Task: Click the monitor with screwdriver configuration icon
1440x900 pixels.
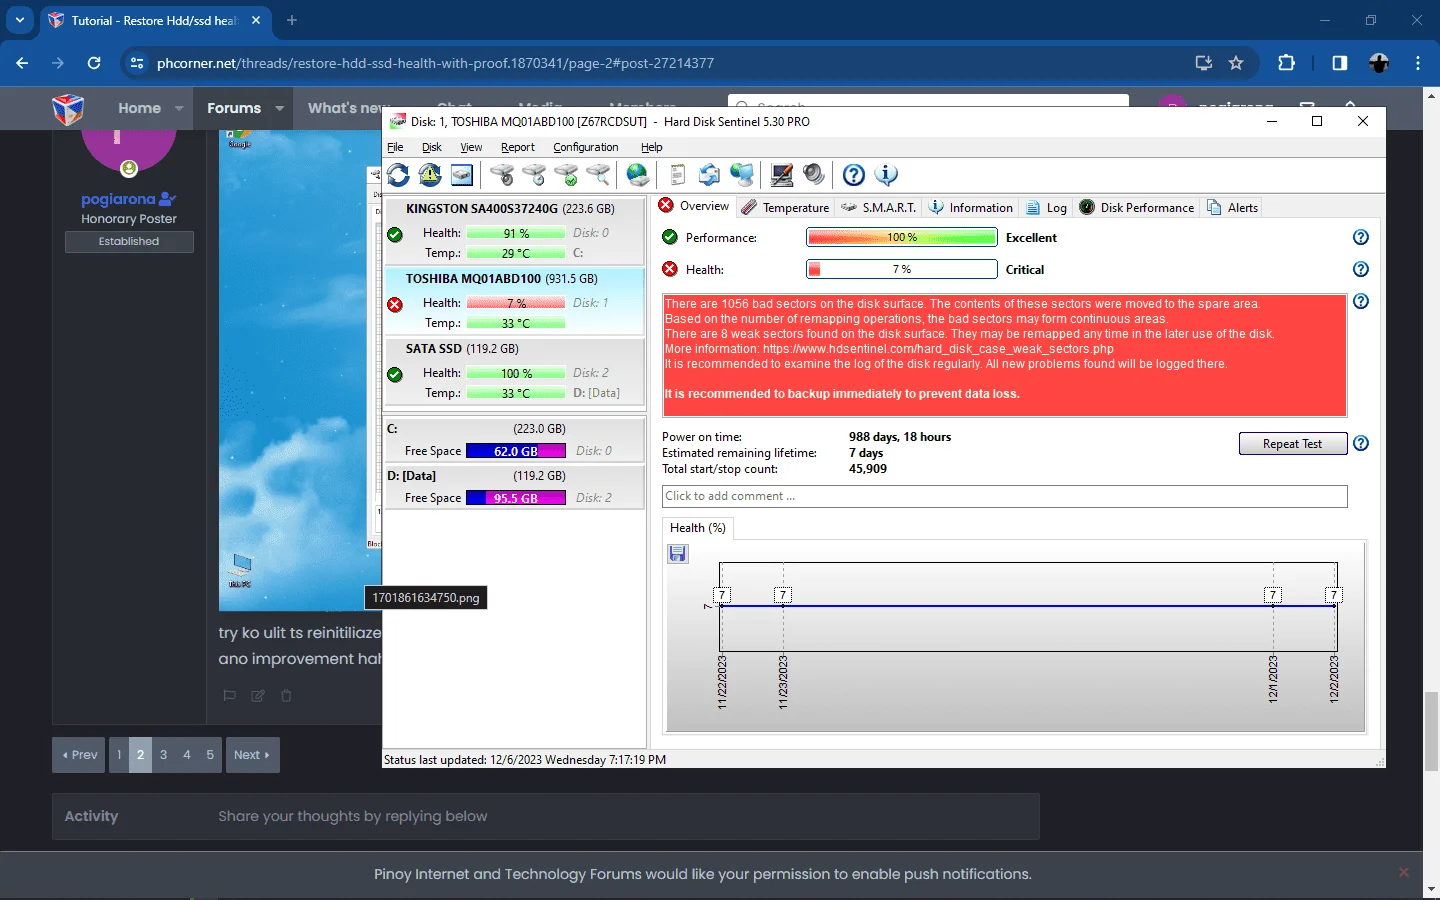Action: point(782,175)
